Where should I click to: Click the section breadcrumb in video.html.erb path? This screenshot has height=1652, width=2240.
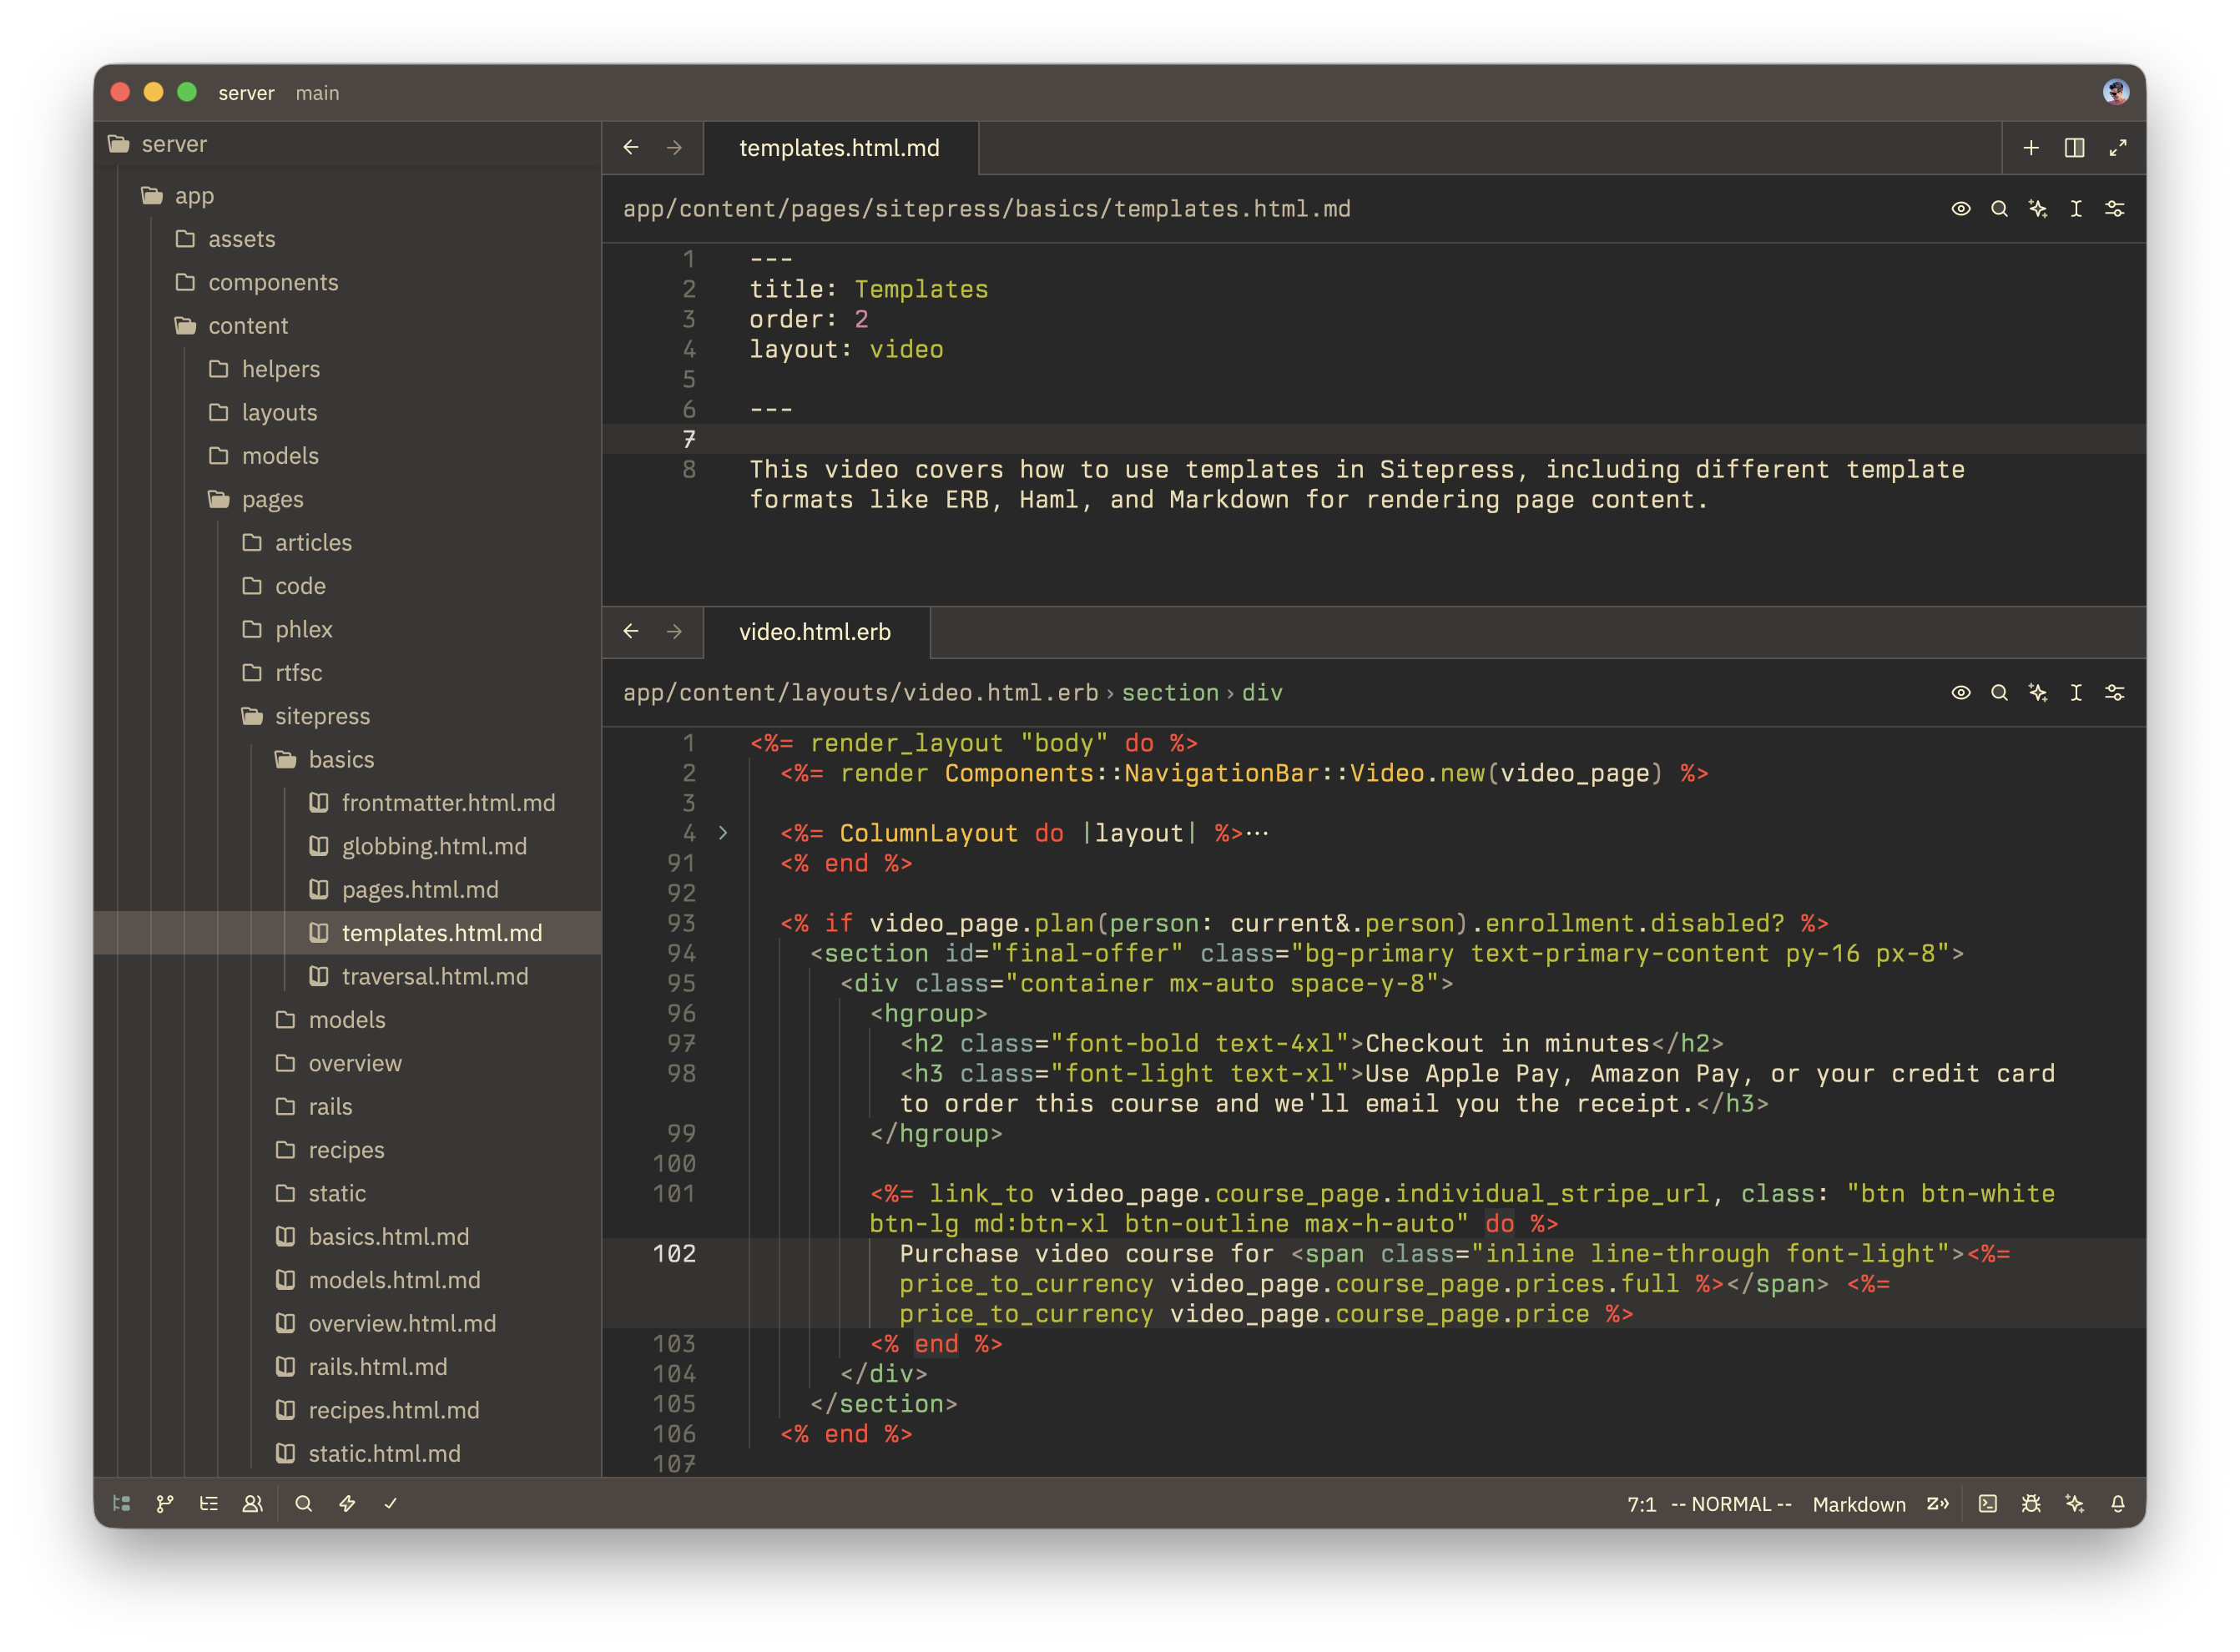click(1170, 693)
